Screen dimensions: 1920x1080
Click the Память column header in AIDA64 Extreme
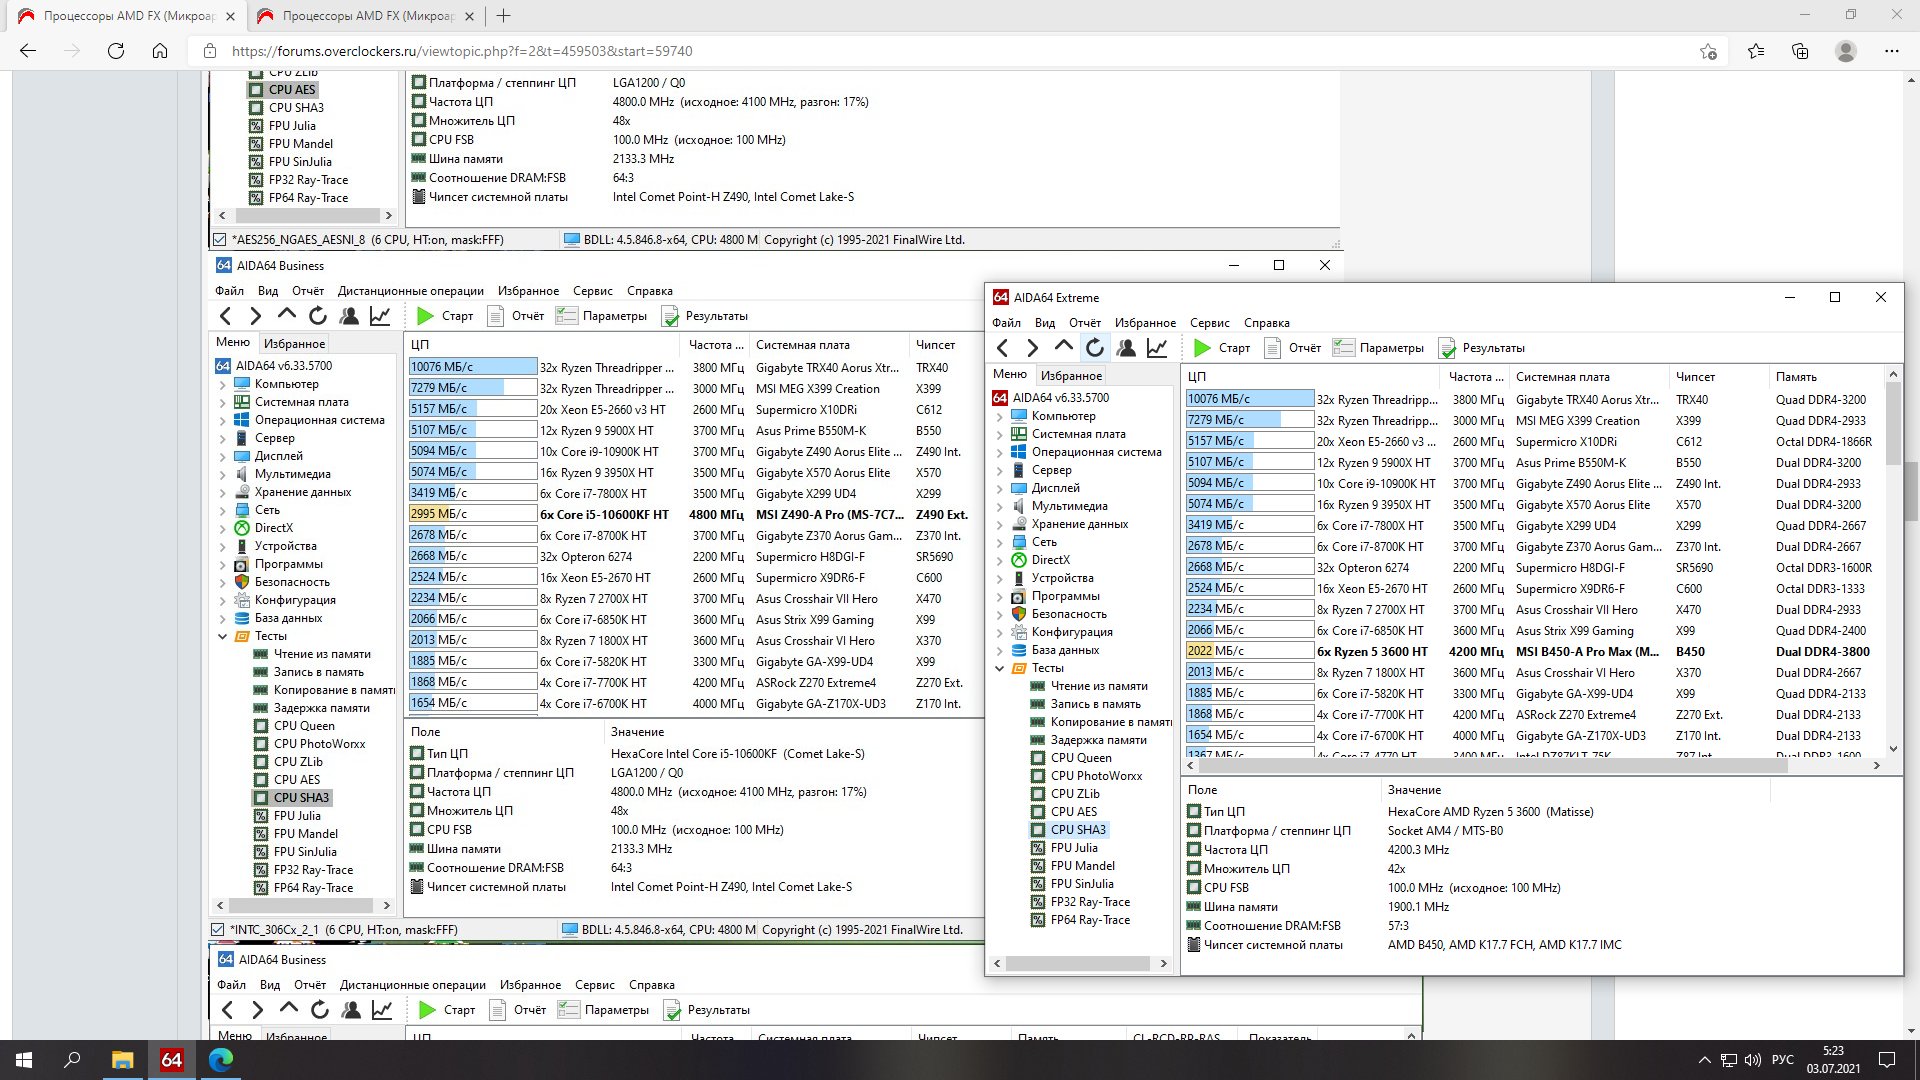pyautogui.click(x=1796, y=377)
